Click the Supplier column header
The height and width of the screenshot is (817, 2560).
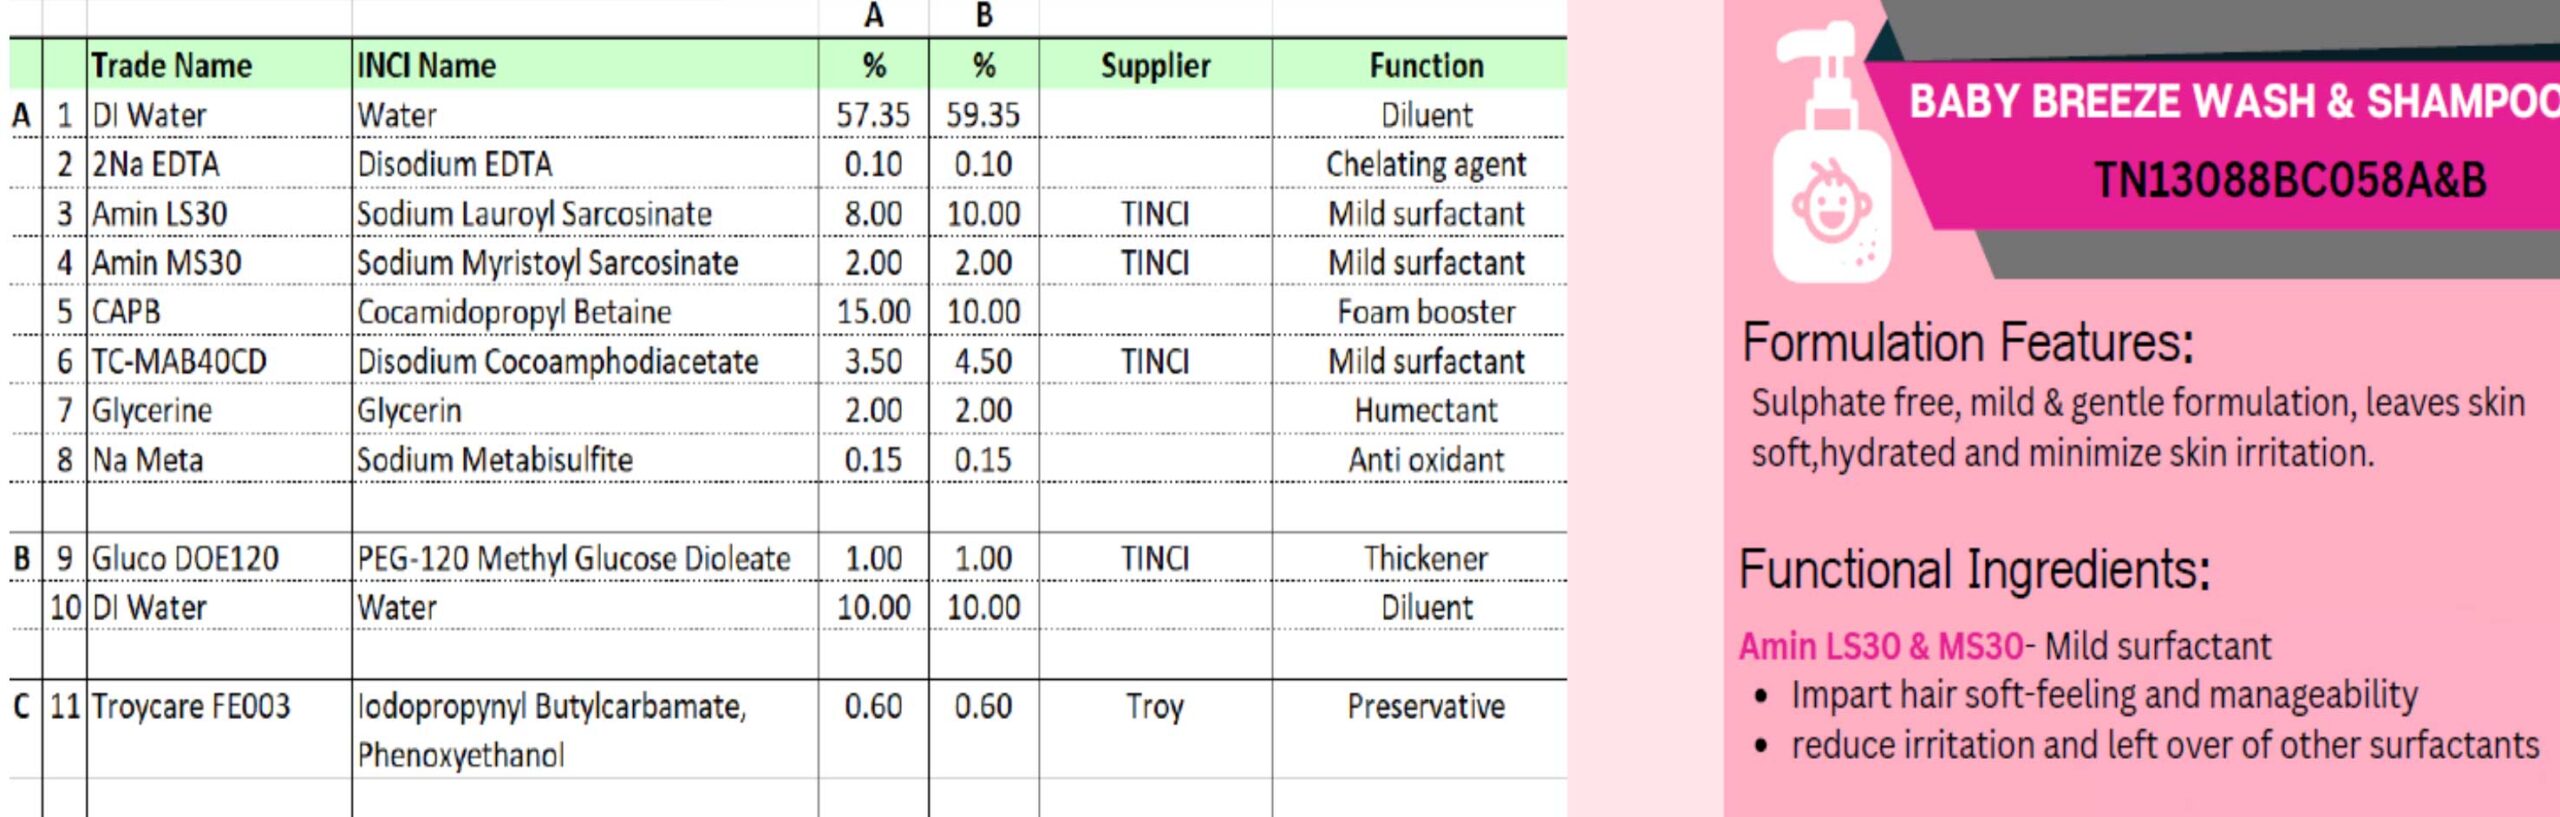click(x=1155, y=65)
